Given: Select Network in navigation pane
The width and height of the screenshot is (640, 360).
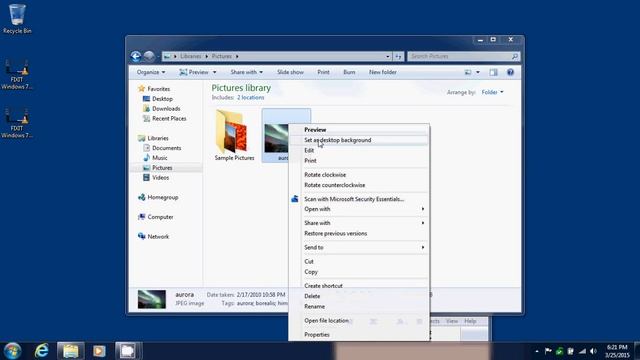Looking at the screenshot, I should click(153, 236).
